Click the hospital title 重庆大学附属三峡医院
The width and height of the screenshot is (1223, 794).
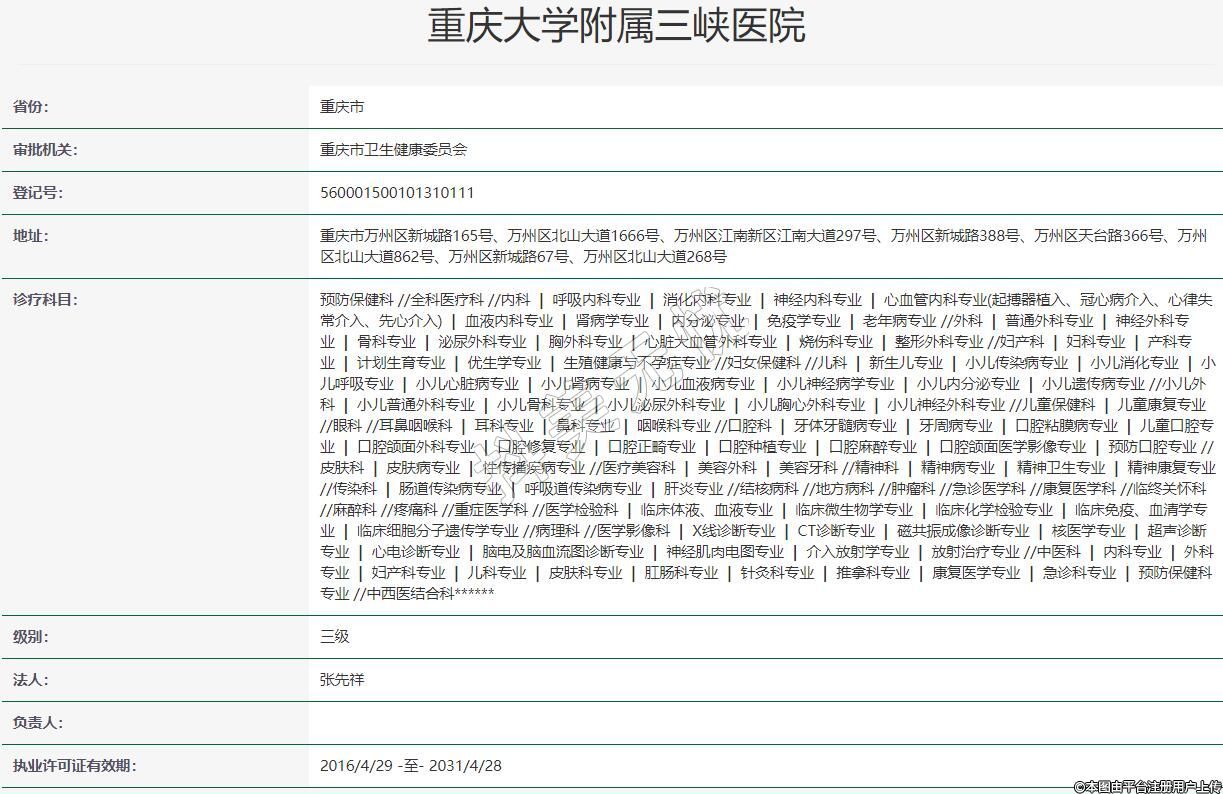616,27
